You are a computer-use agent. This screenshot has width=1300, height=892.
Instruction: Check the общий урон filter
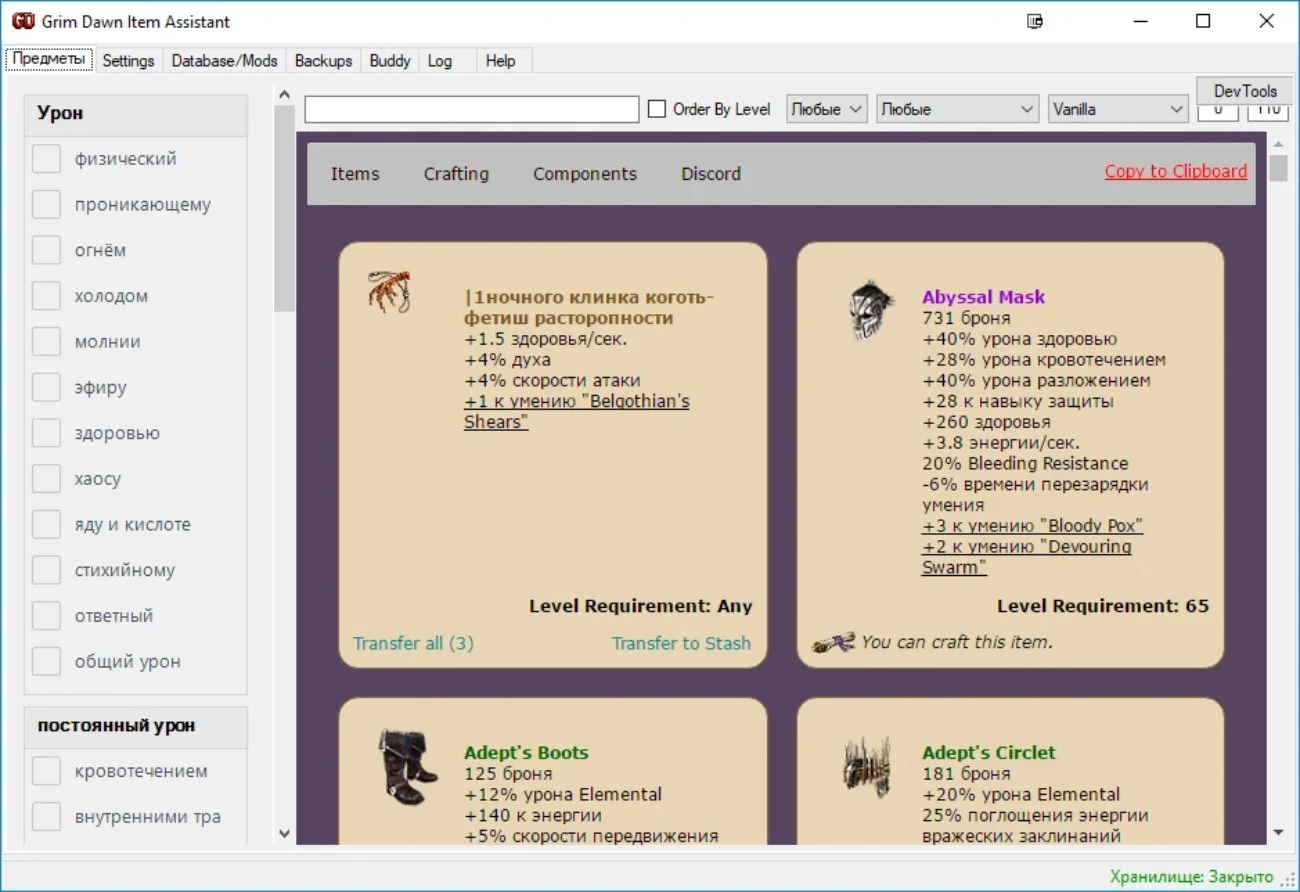(x=47, y=662)
